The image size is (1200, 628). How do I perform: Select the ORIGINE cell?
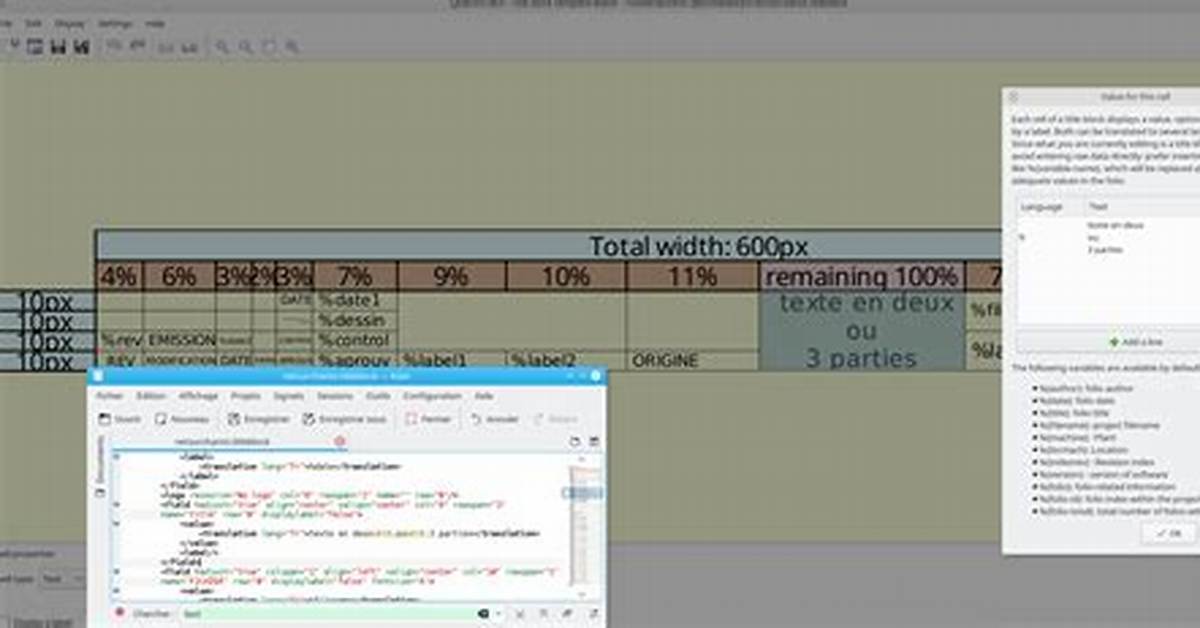[692, 360]
